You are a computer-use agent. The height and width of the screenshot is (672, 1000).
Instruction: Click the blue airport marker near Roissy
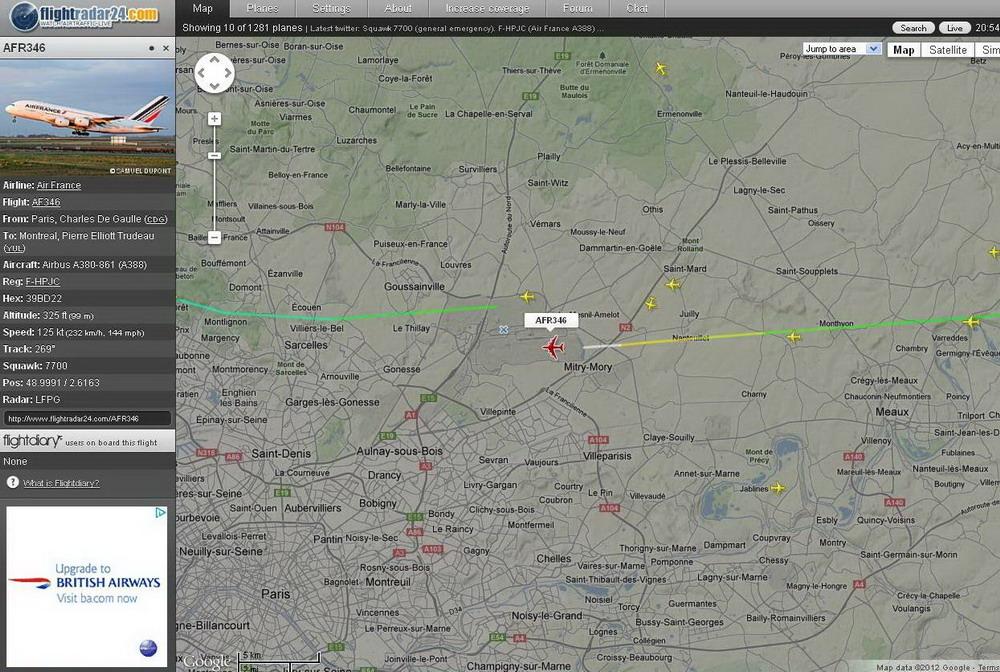pos(503,329)
